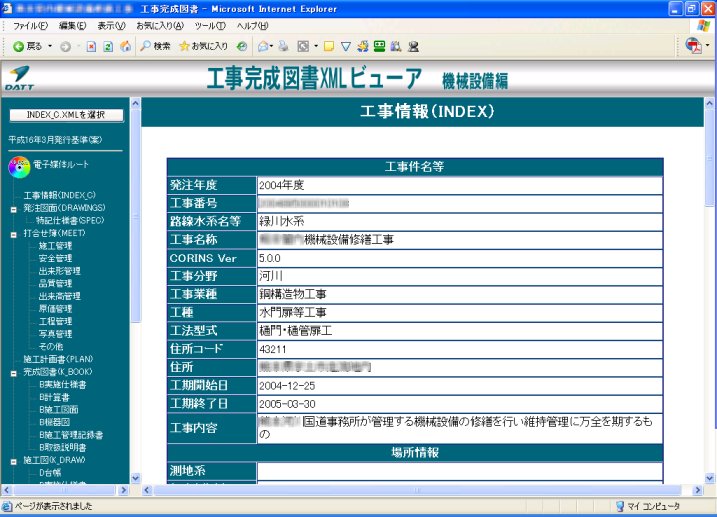
Task: Click the left panel scroll-up arrow
Action: point(135,103)
